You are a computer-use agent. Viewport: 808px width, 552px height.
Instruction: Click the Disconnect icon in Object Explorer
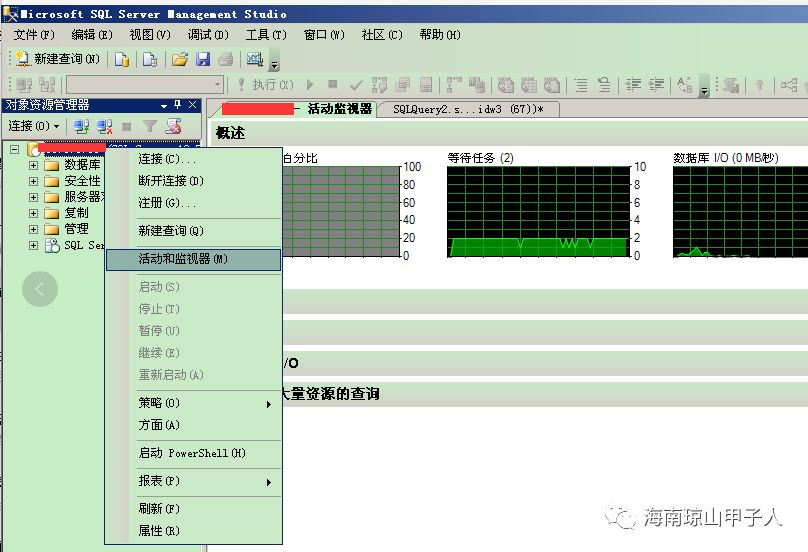click(105, 126)
